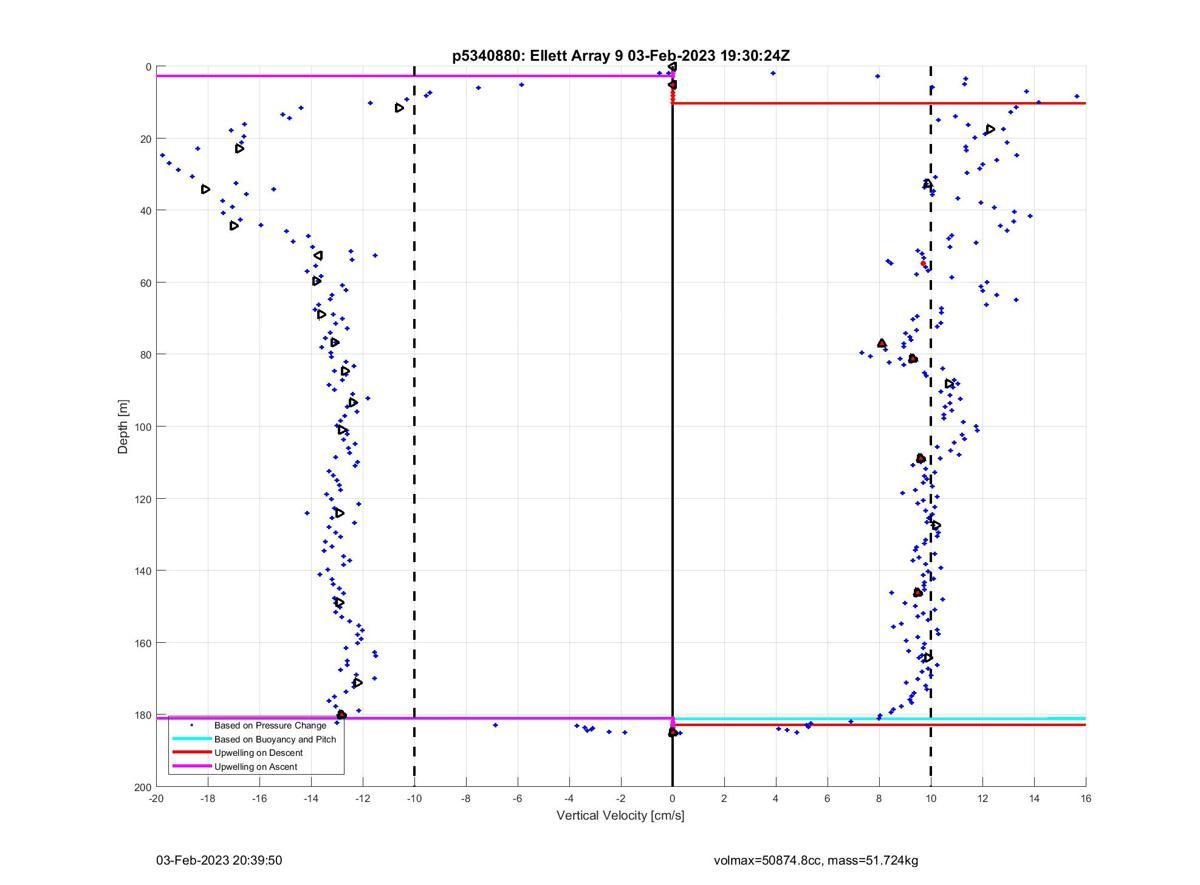The image size is (1200, 885).
Task: Click the 'volmax=50874.8cc, mass=51.724kg' footer text
Action: point(816,860)
